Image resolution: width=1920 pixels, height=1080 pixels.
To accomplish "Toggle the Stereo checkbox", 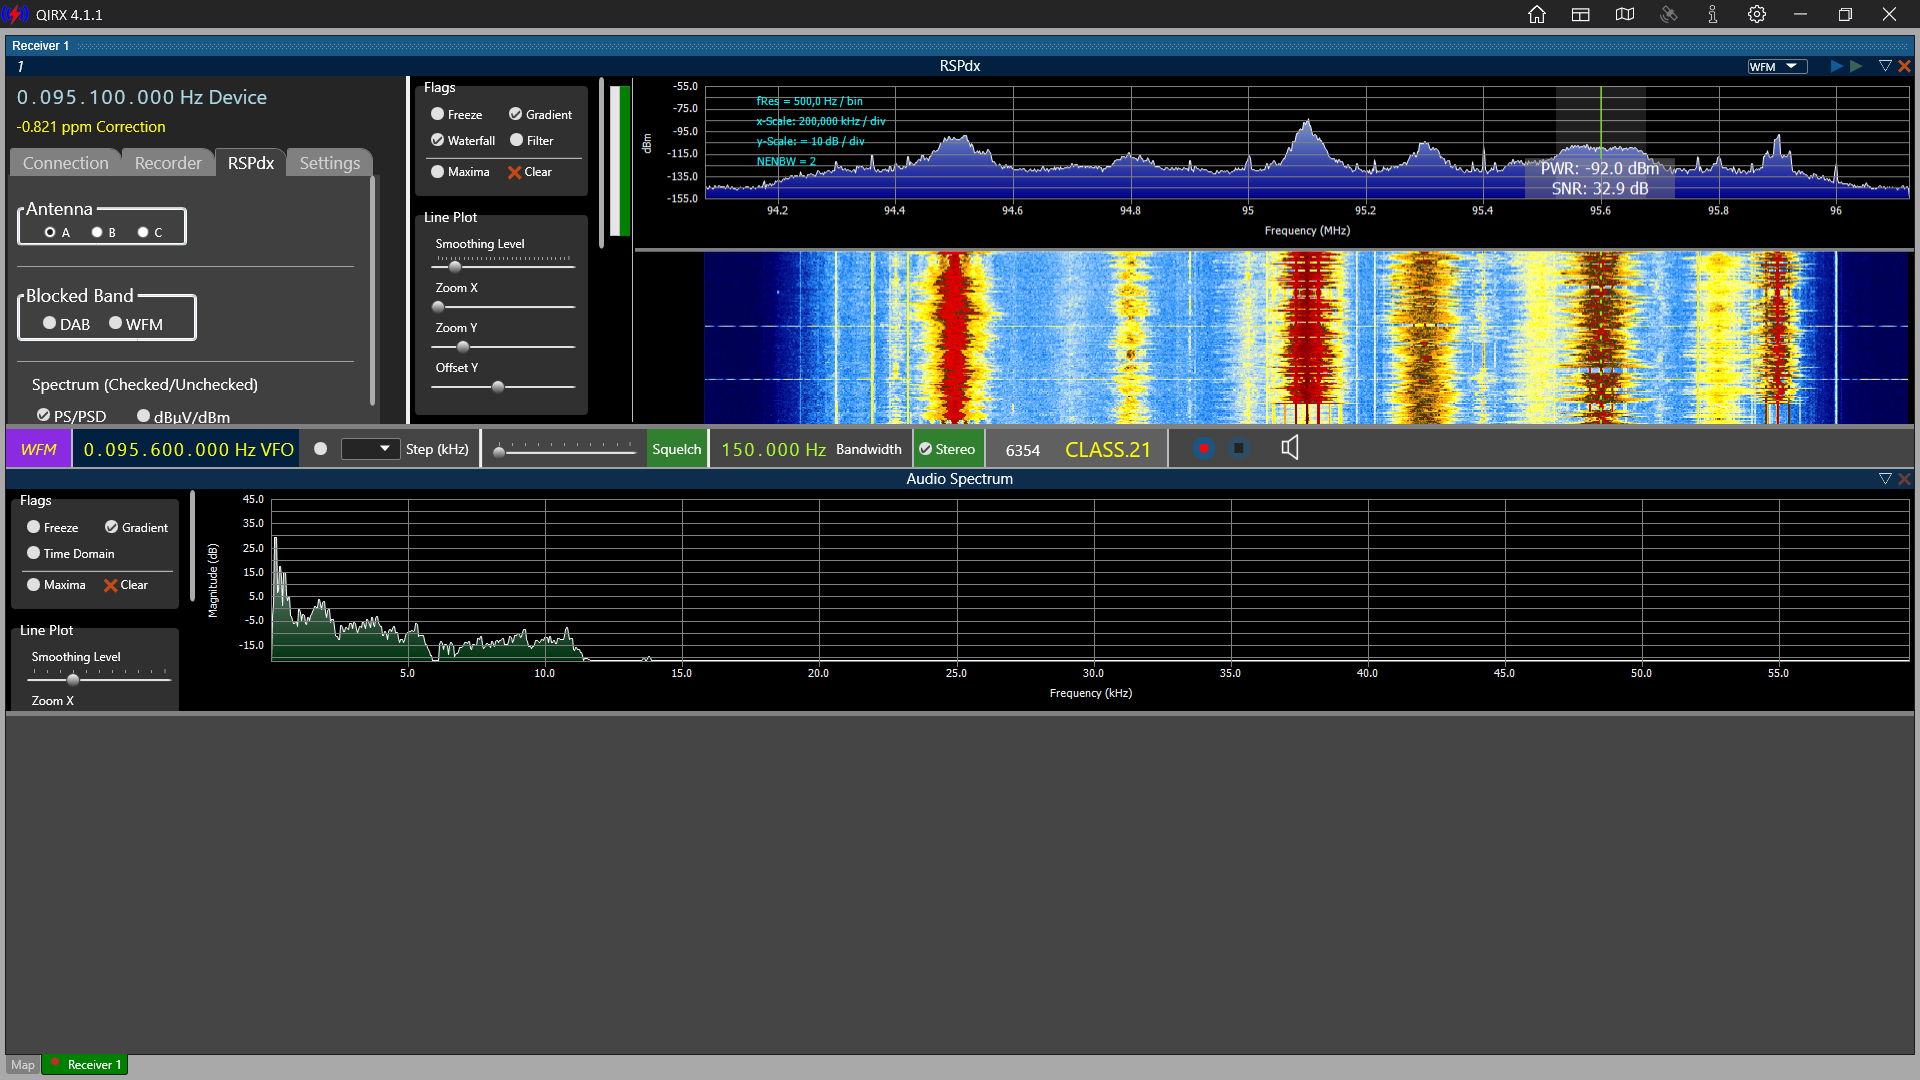I will tap(926, 449).
